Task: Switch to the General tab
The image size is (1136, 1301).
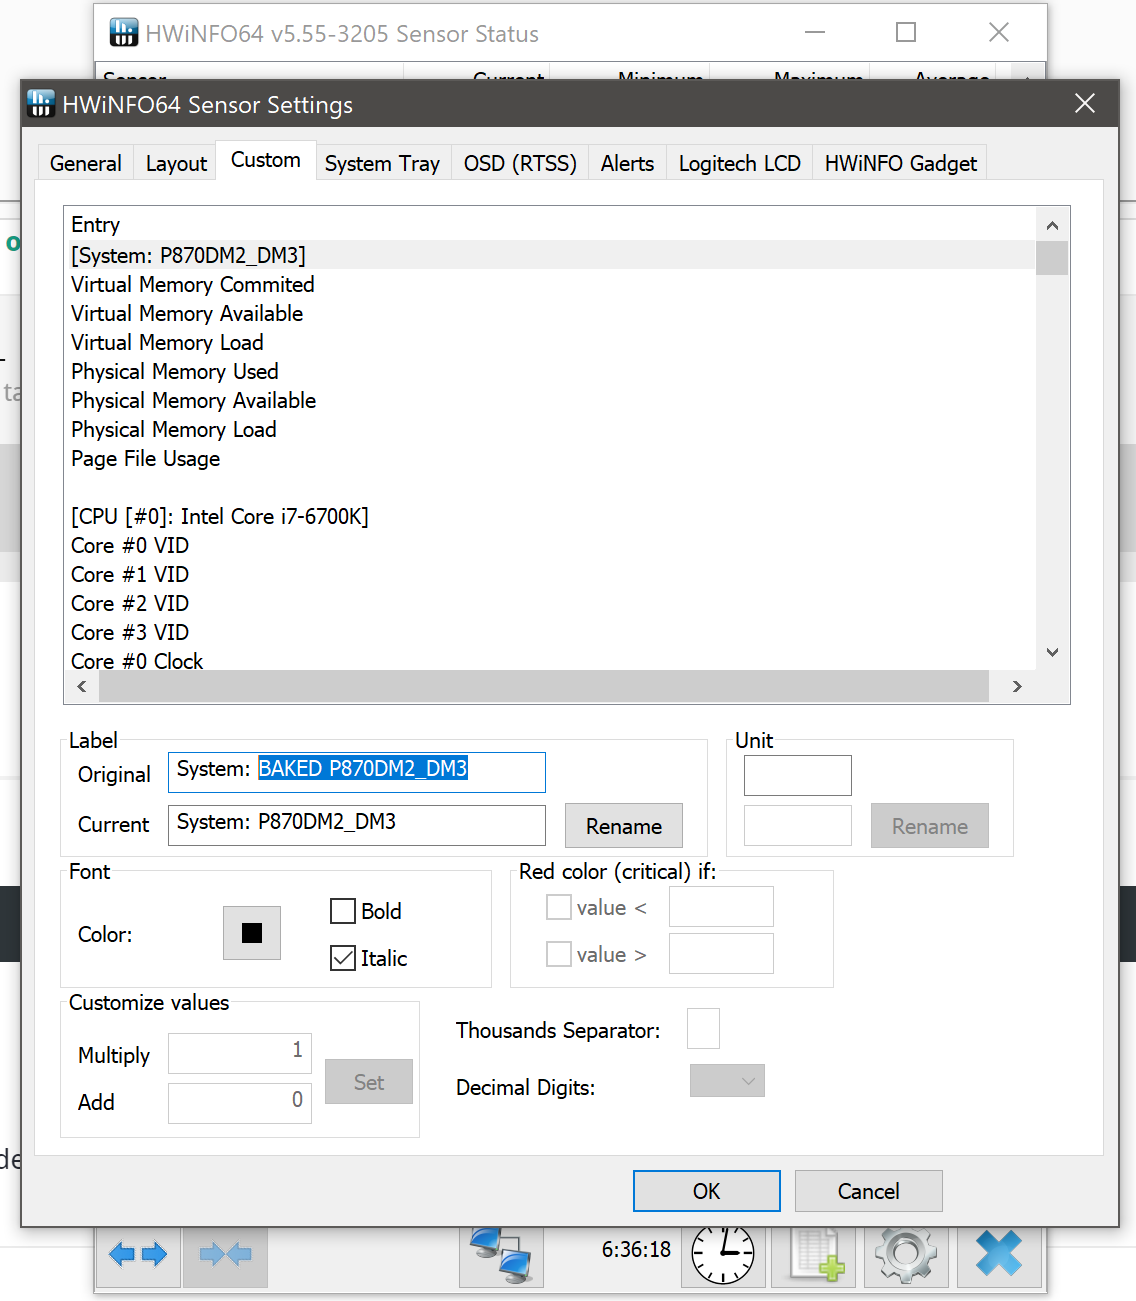Action: pos(86,163)
